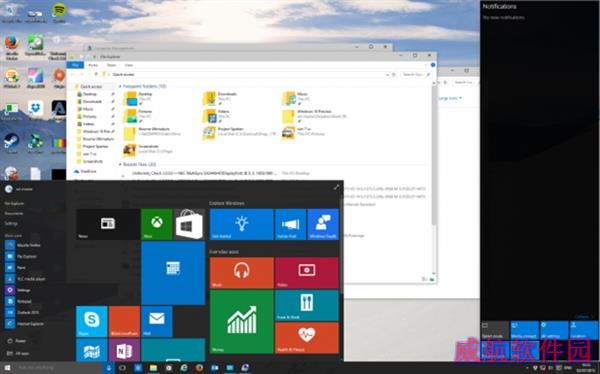The image size is (600, 374).
Task: Select Downloads in the navigation pane
Action: click(x=92, y=101)
